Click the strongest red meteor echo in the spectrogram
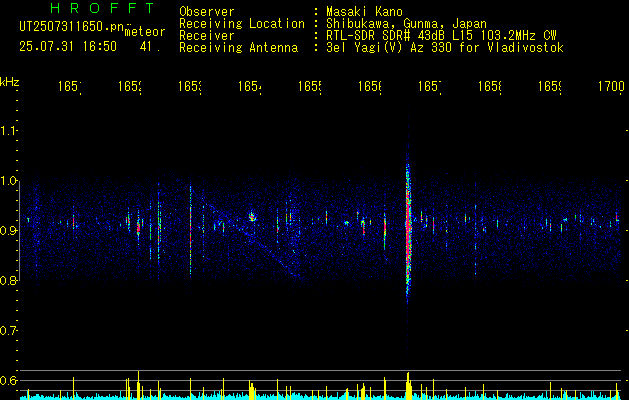 [x=408, y=229]
